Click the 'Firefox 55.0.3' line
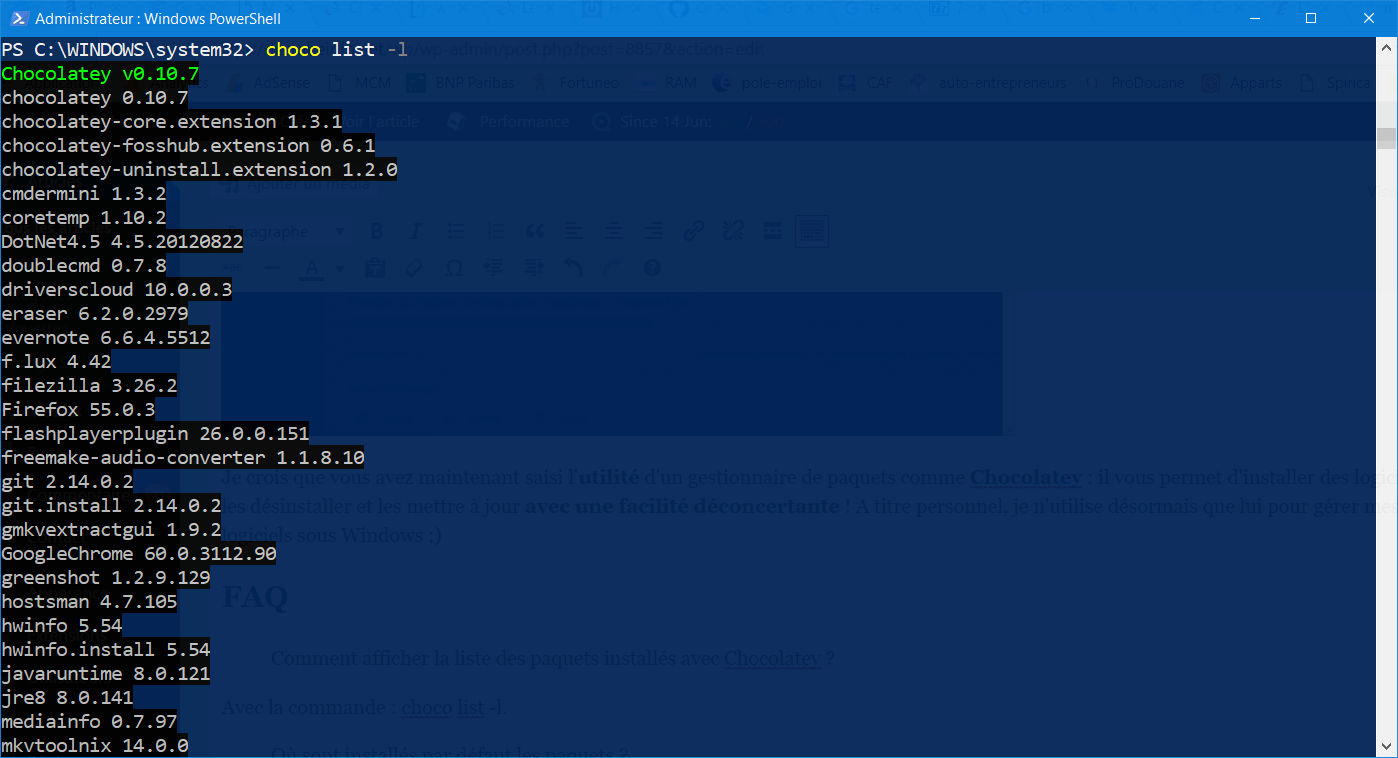1398x758 pixels. [78, 410]
